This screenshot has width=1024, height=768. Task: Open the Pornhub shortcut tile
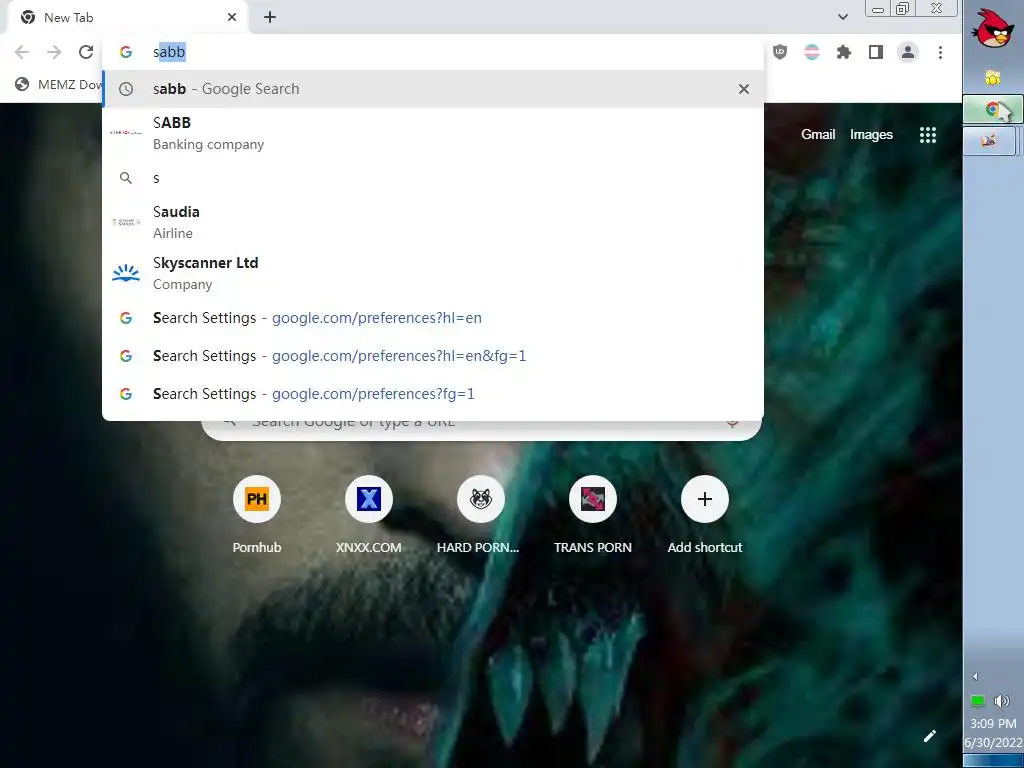pyautogui.click(x=257, y=515)
